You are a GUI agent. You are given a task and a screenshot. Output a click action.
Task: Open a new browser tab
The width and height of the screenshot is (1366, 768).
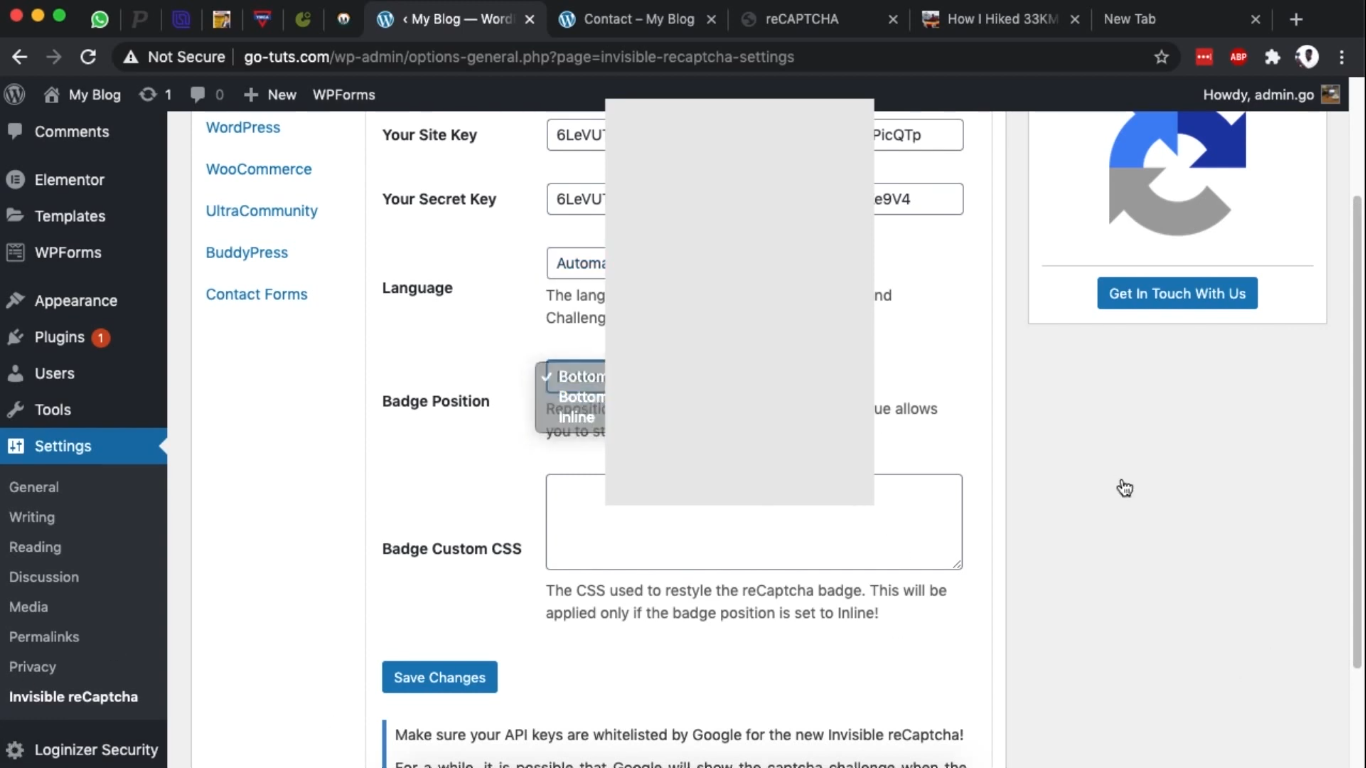1296,19
